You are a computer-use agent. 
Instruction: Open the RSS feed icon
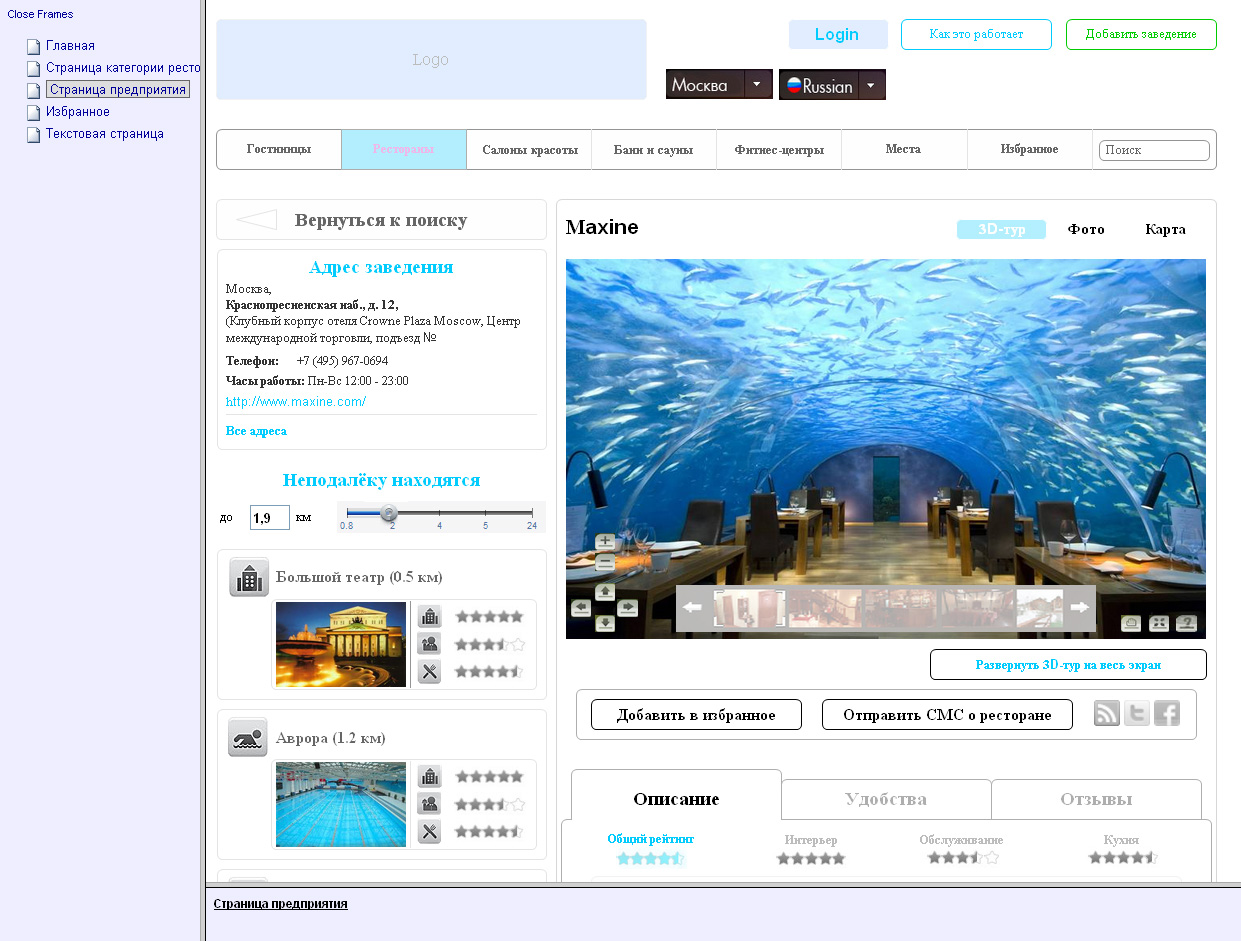pos(1107,713)
